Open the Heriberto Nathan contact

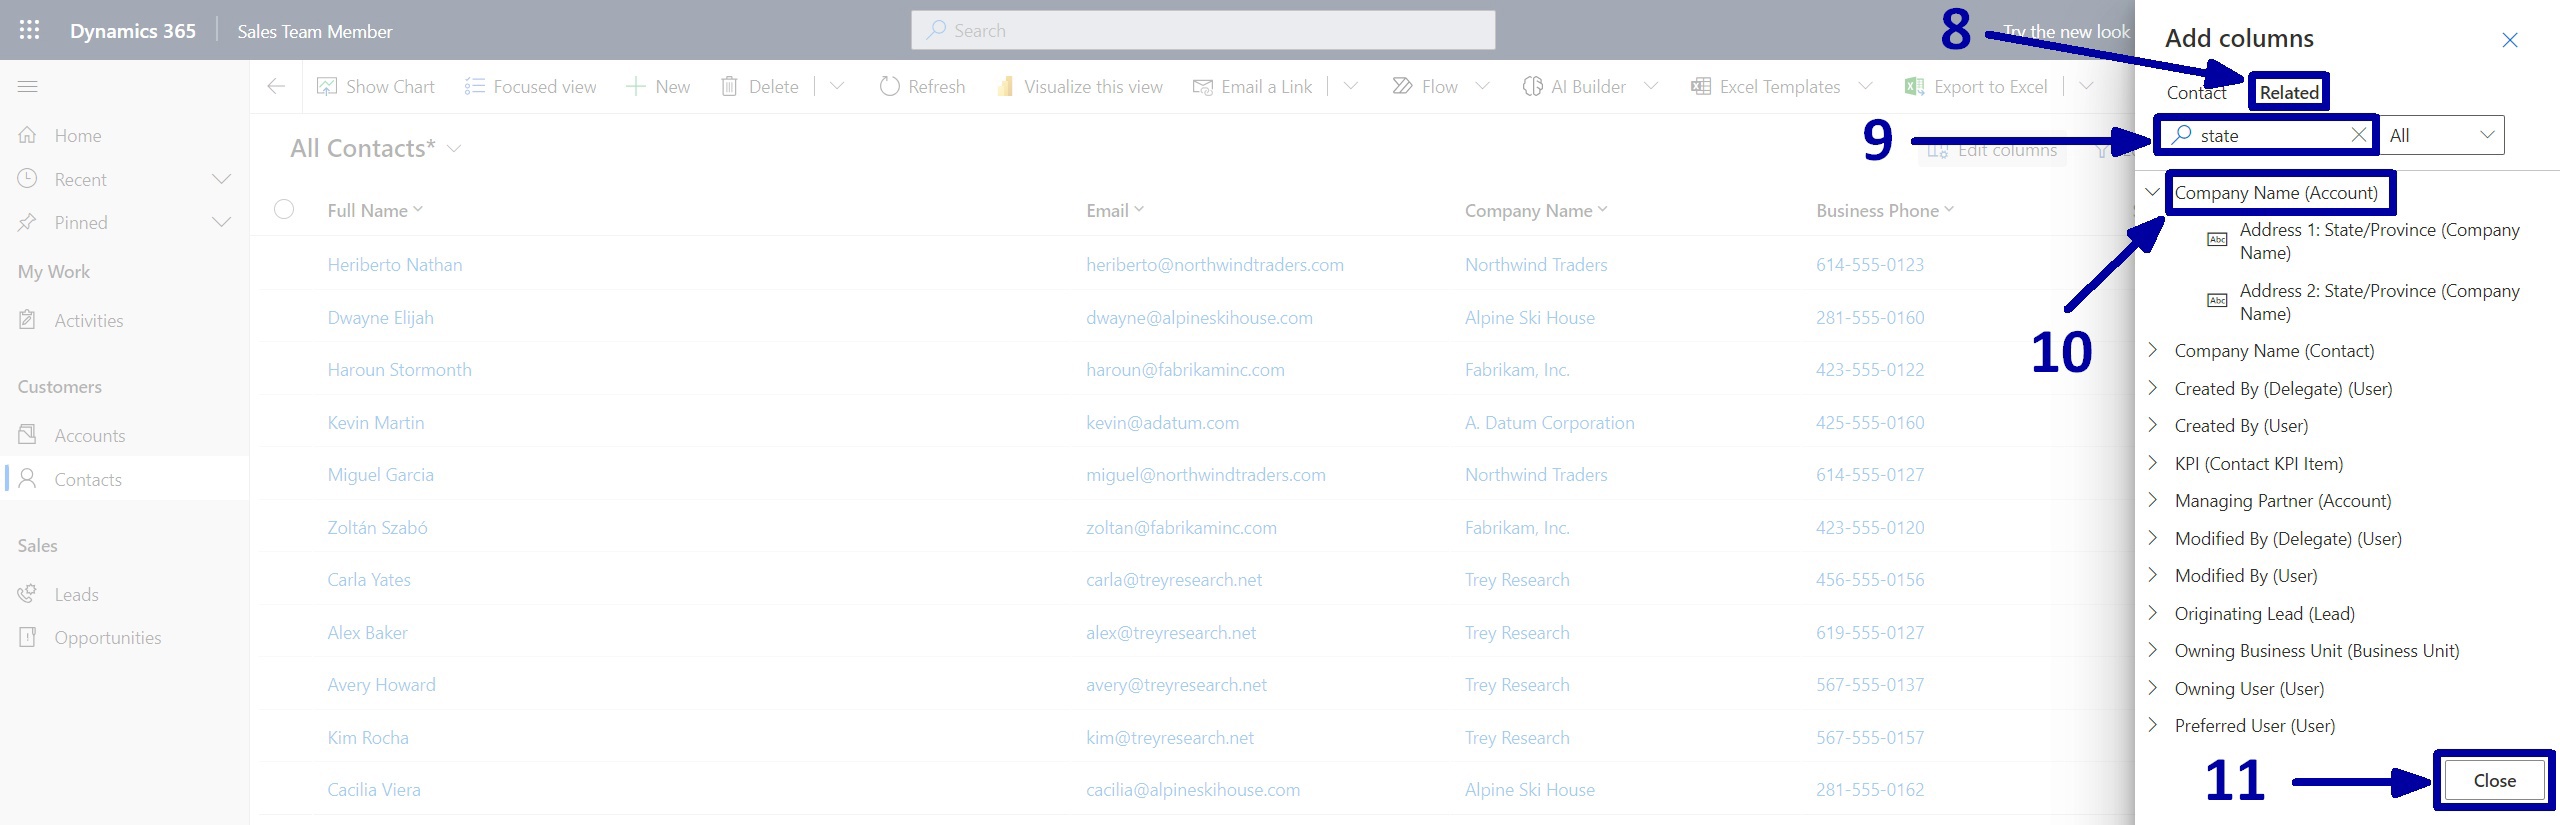point(394,265)
